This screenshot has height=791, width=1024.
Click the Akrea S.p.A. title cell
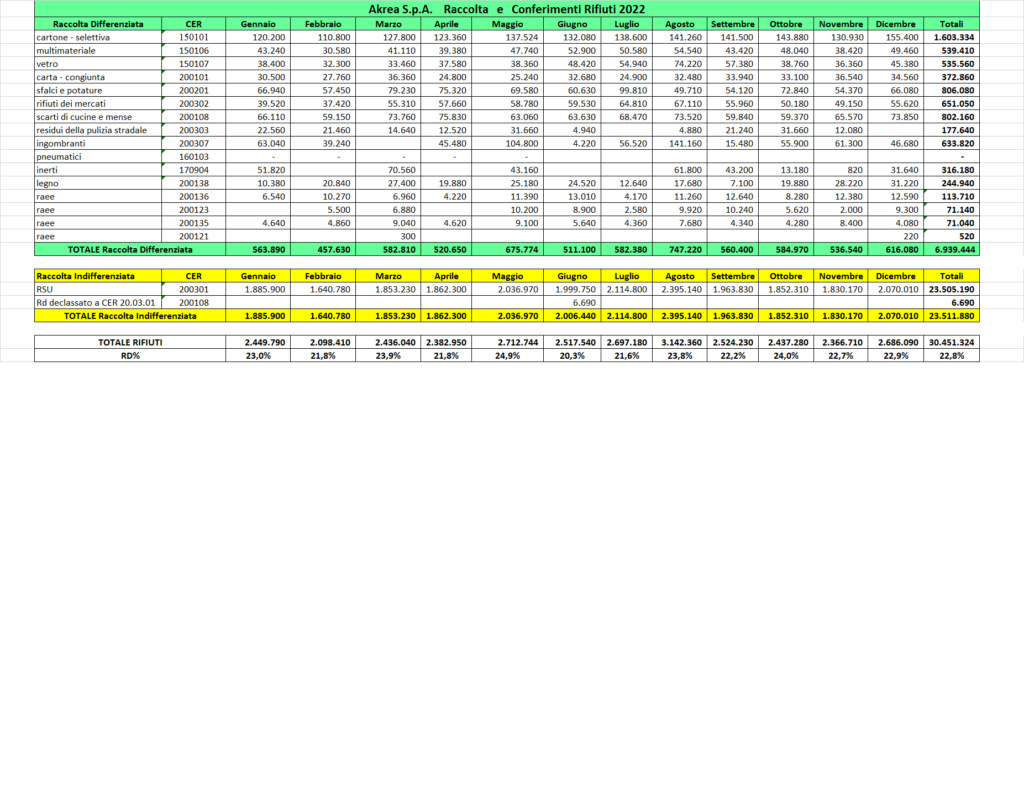[506, 8]
